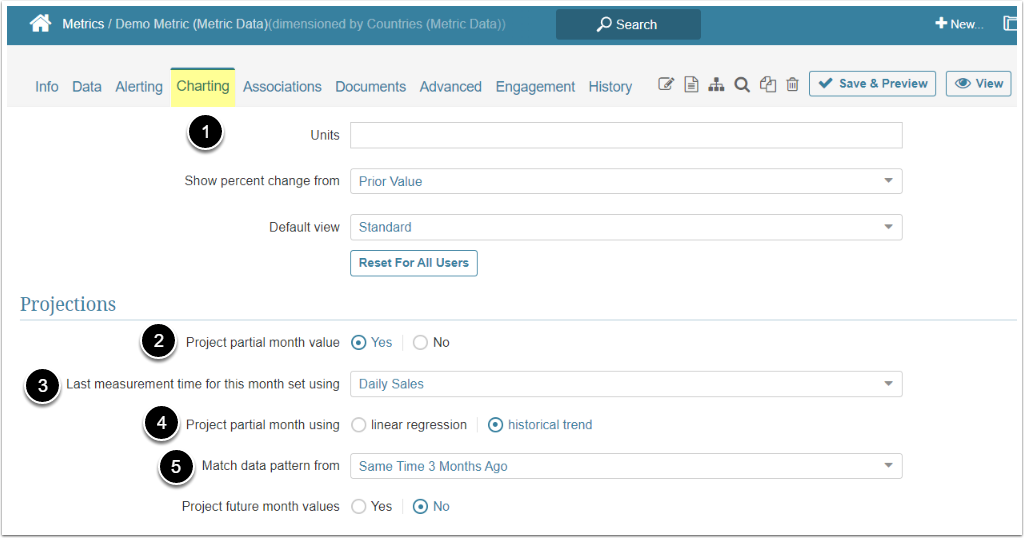This screenshot has width=1024, height=538.
Task: Open Match data pattern from dropdown
Action: tap(626, 466)
